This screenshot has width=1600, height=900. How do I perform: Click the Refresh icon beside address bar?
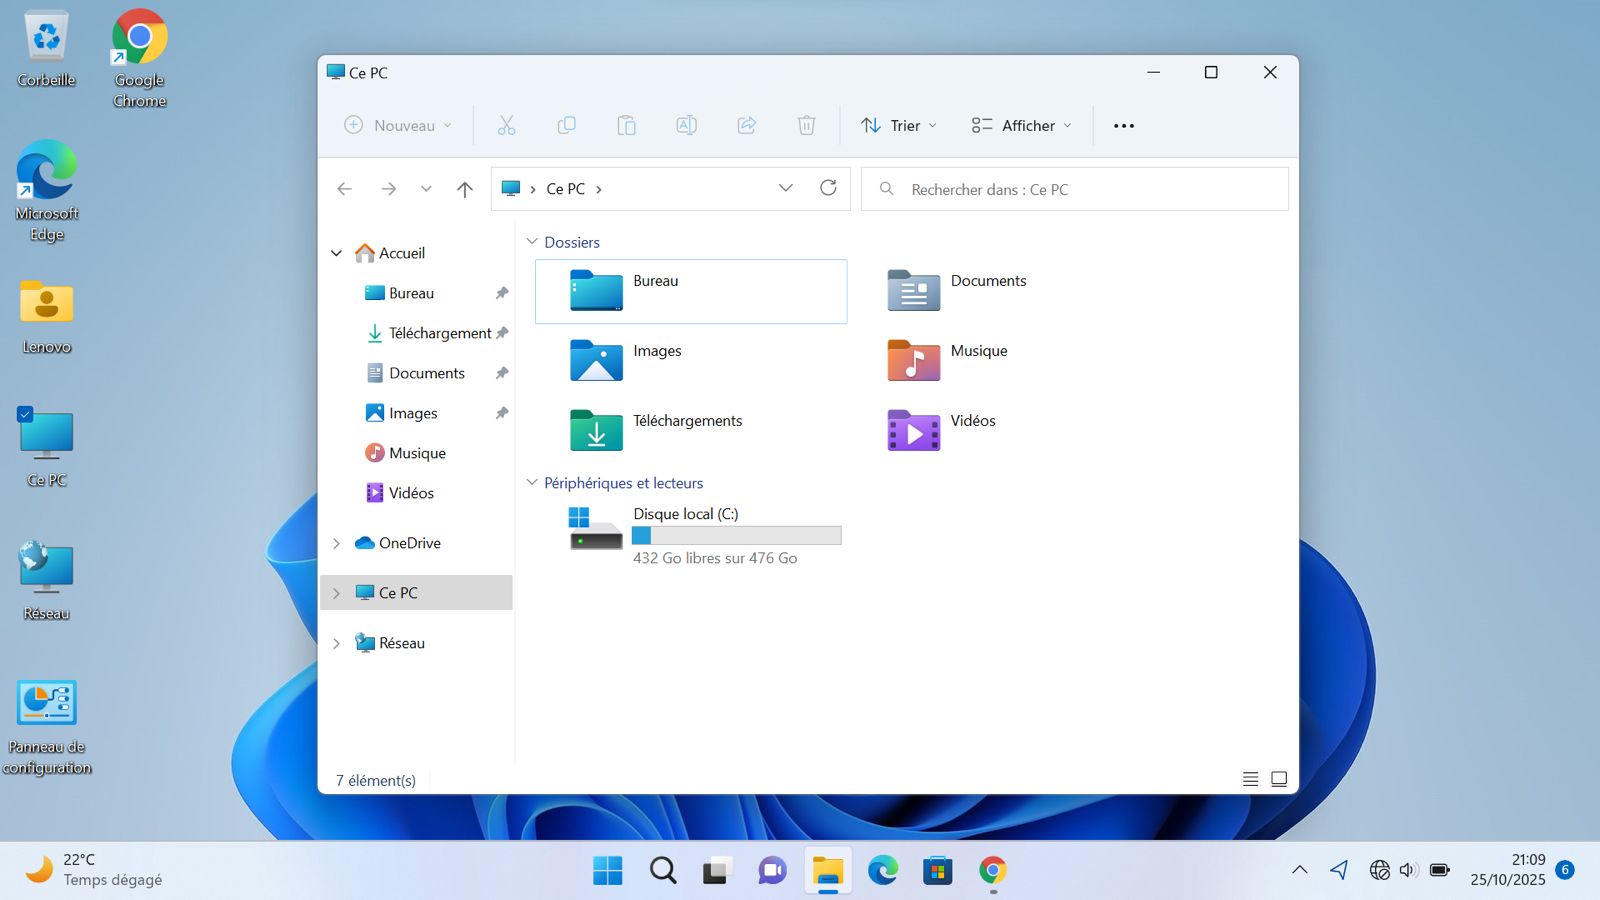828,188
